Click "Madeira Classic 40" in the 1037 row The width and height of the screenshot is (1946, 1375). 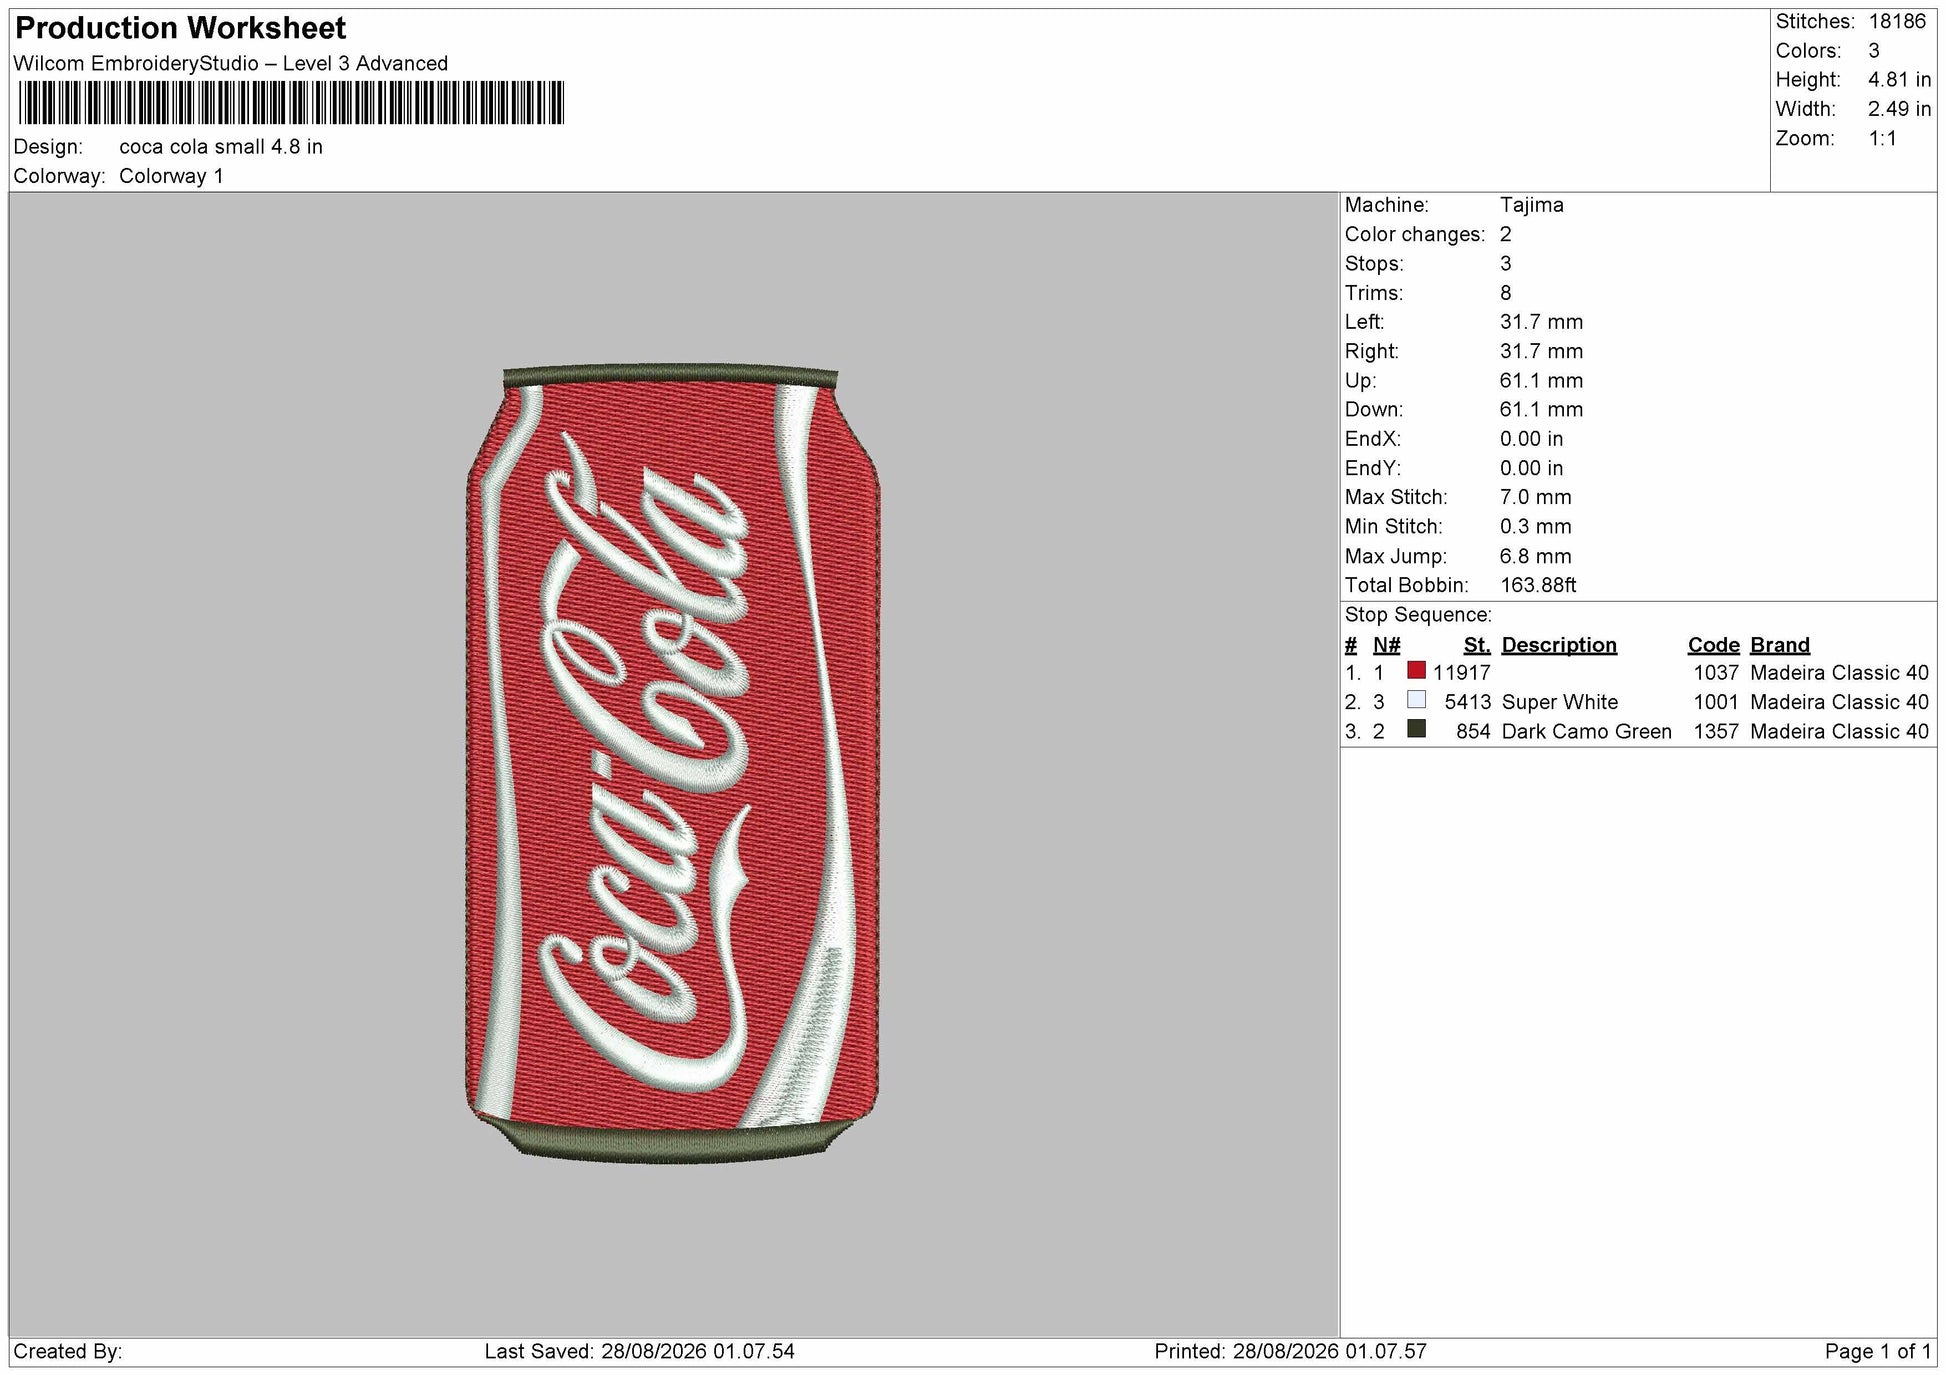click(x=1839, y=673)
